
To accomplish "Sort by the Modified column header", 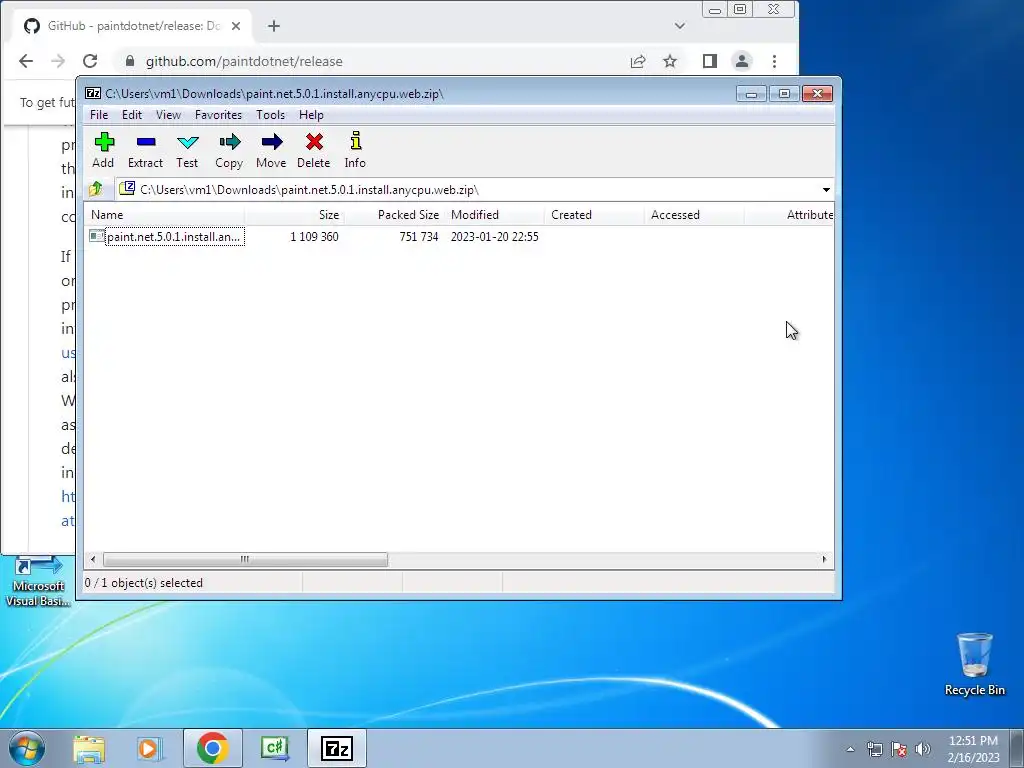I will [494, 215].
